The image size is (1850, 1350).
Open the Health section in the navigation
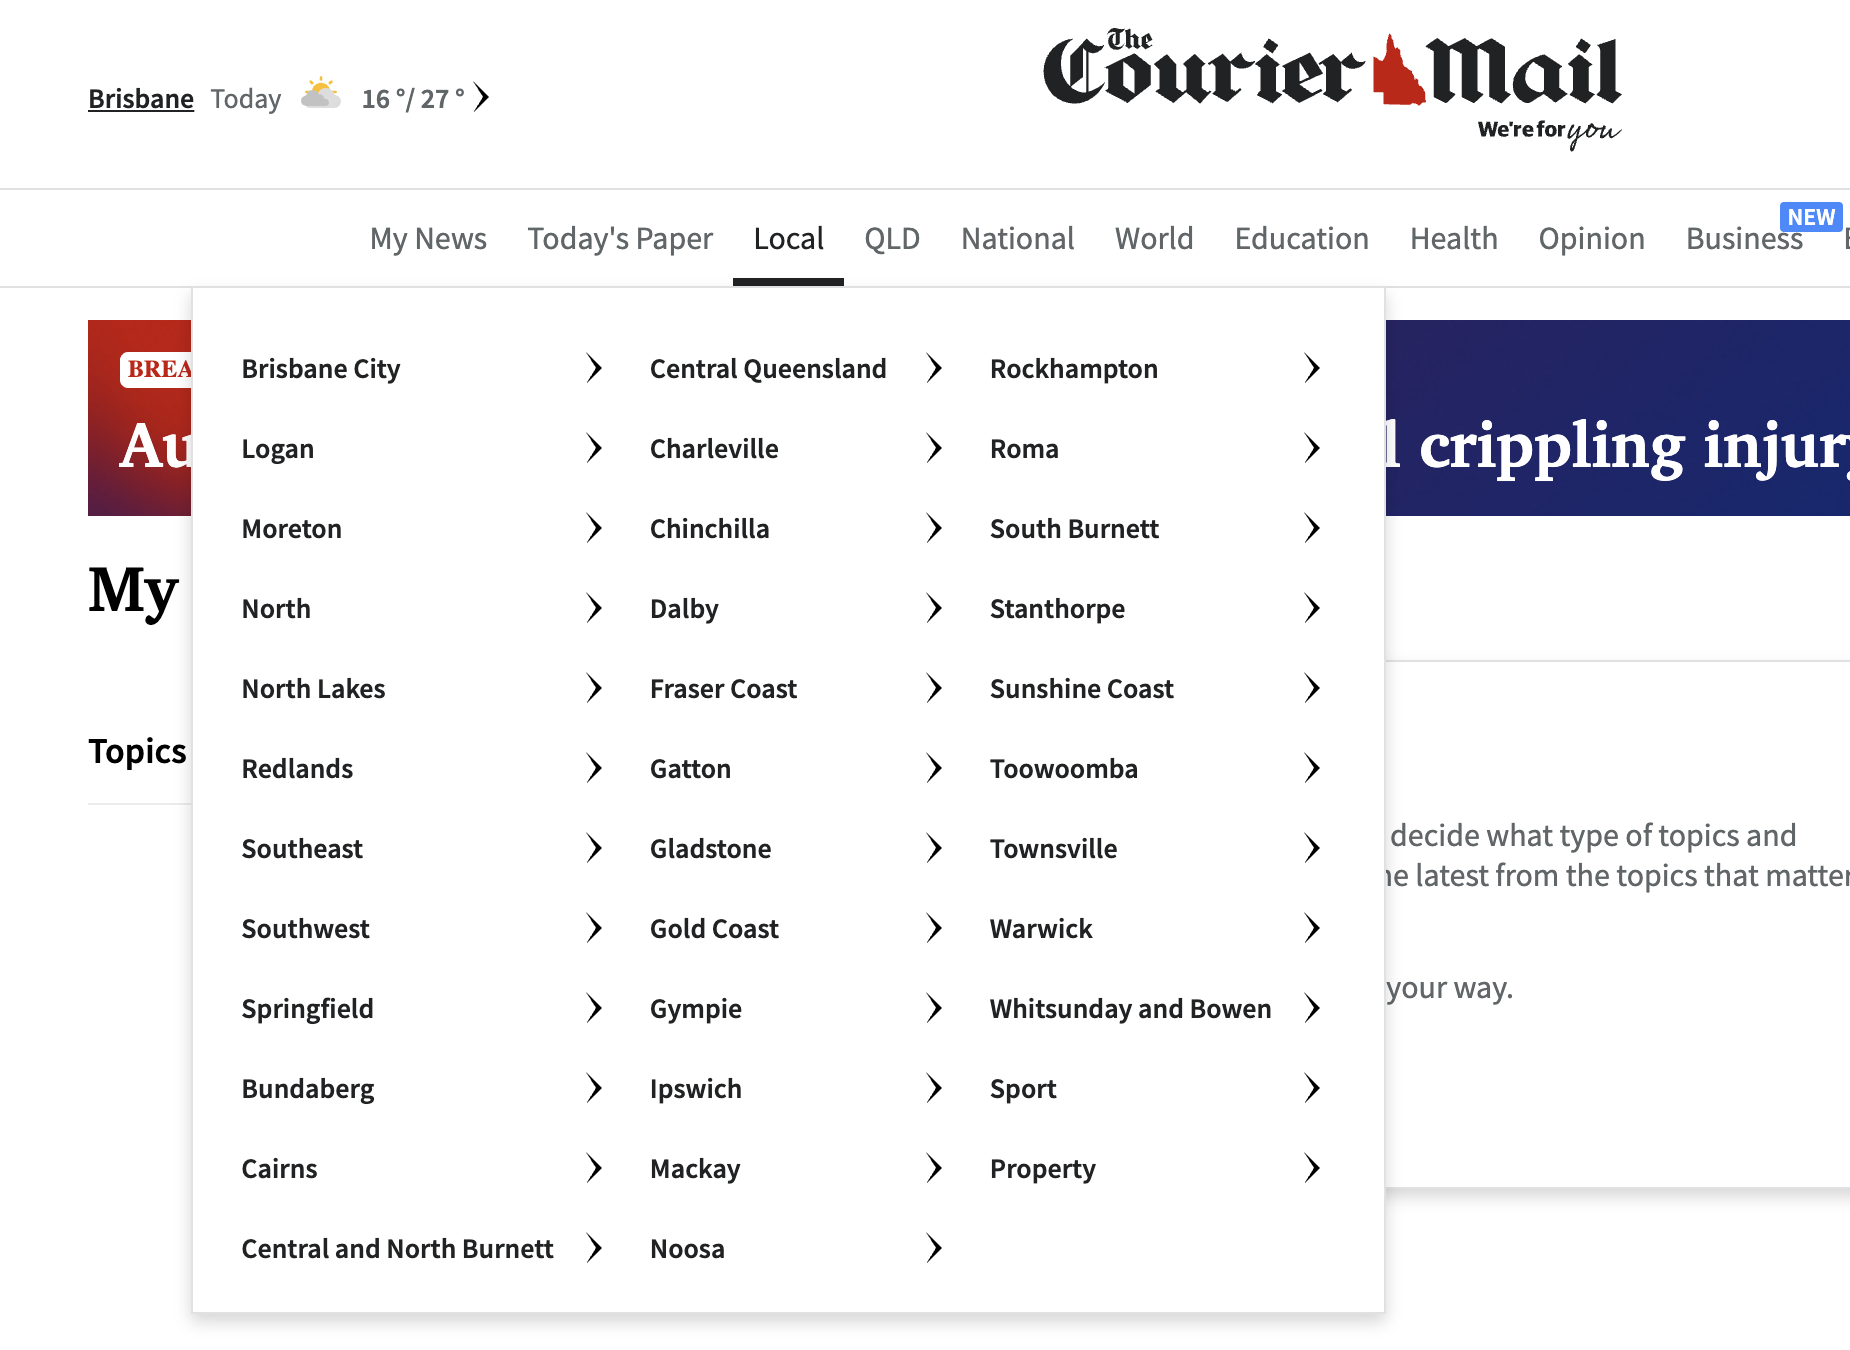coord(1453,238)
